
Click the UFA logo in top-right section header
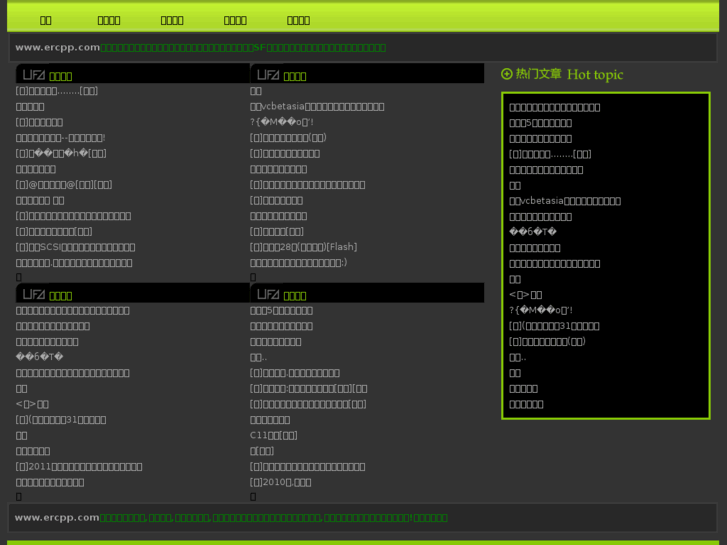coord(268,75)
